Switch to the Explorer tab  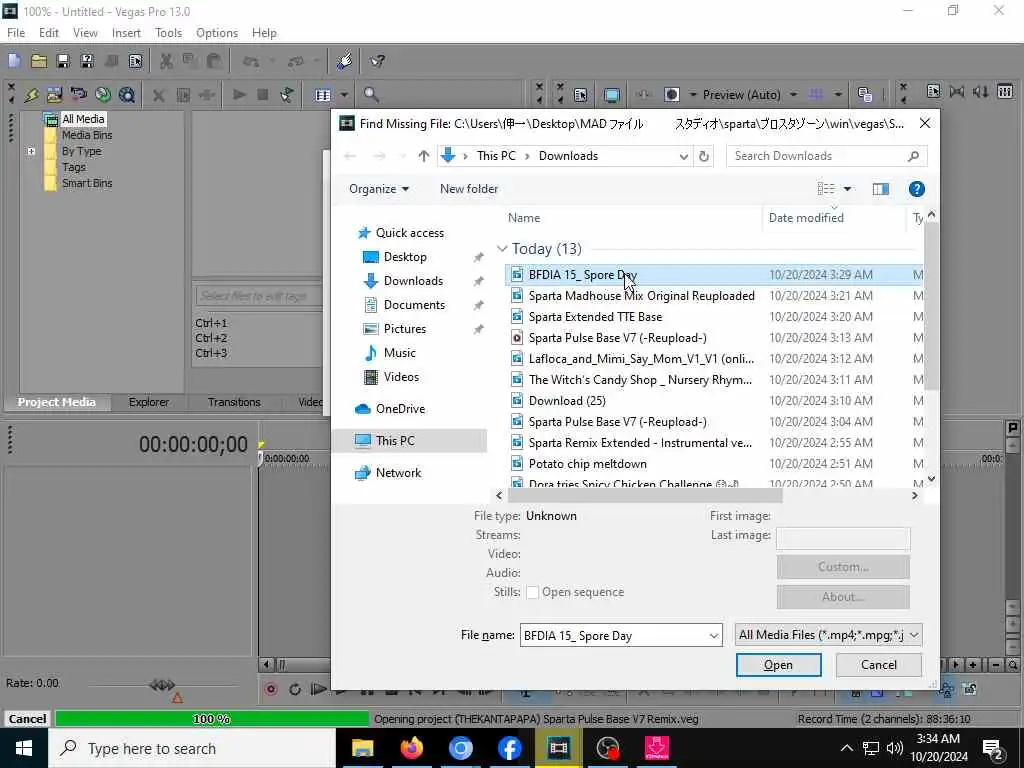click(x=148, y=402)
